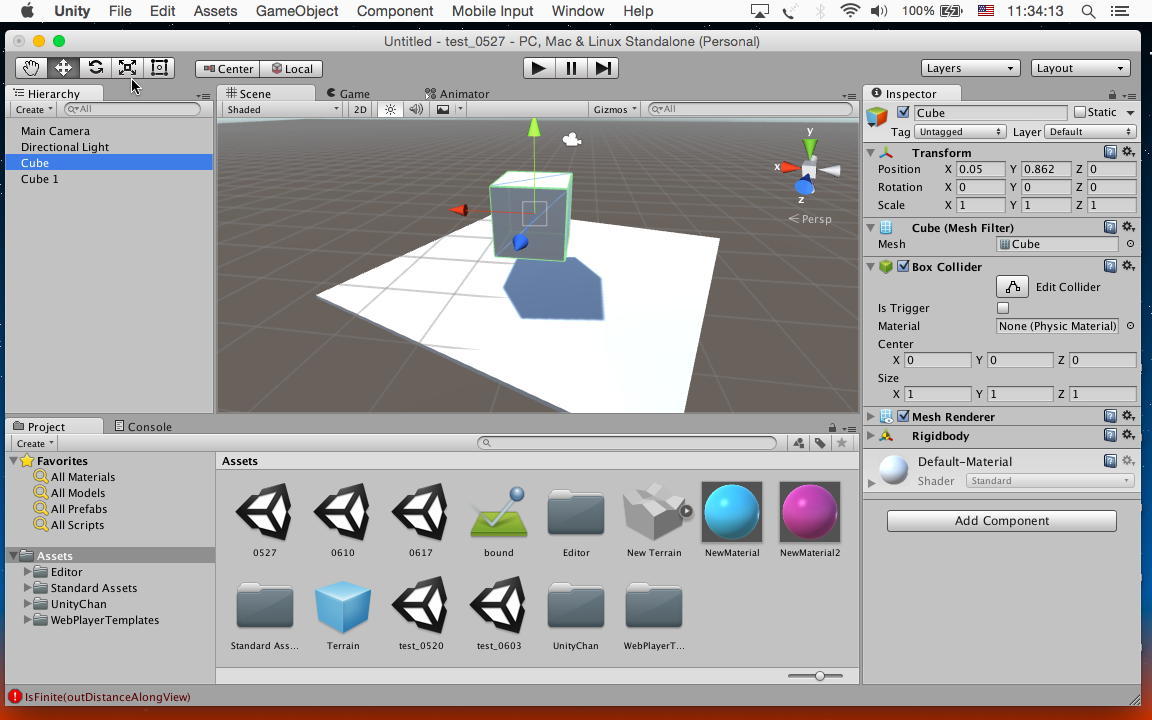This screenshot has width=1152, height=720.
Task: Switch to the Console tab
Action: (x=143, y=426)
